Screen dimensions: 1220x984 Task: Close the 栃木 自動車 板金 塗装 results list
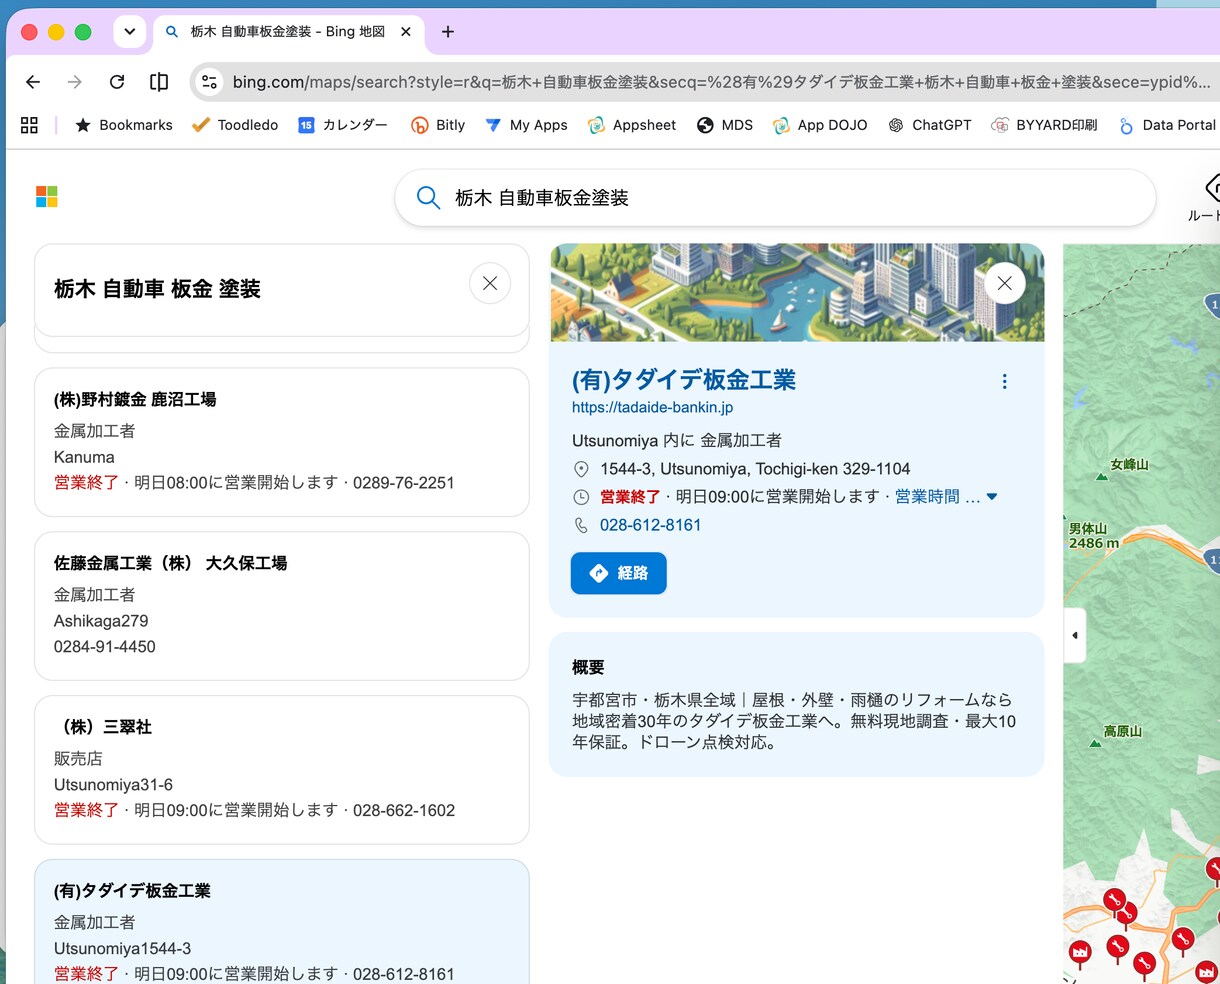point(490,283)
